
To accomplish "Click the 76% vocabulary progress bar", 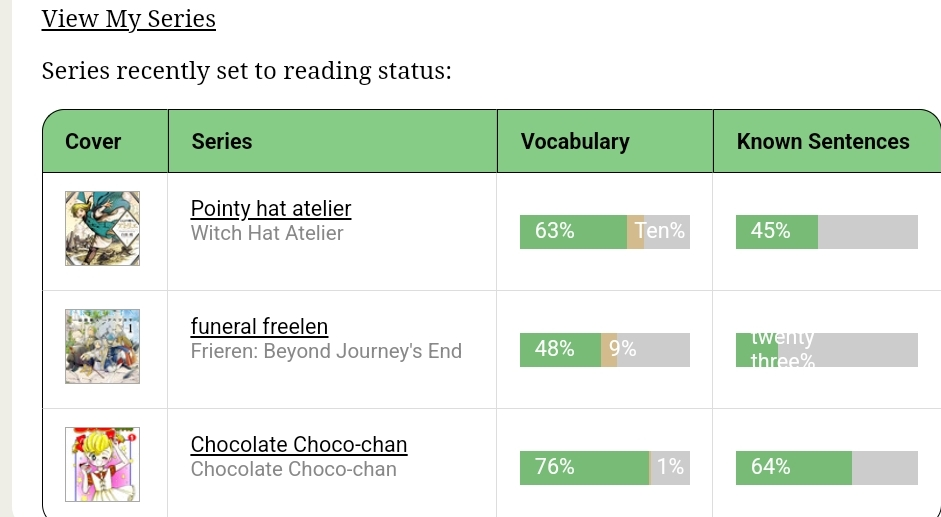I will click(x=605, y=468).
